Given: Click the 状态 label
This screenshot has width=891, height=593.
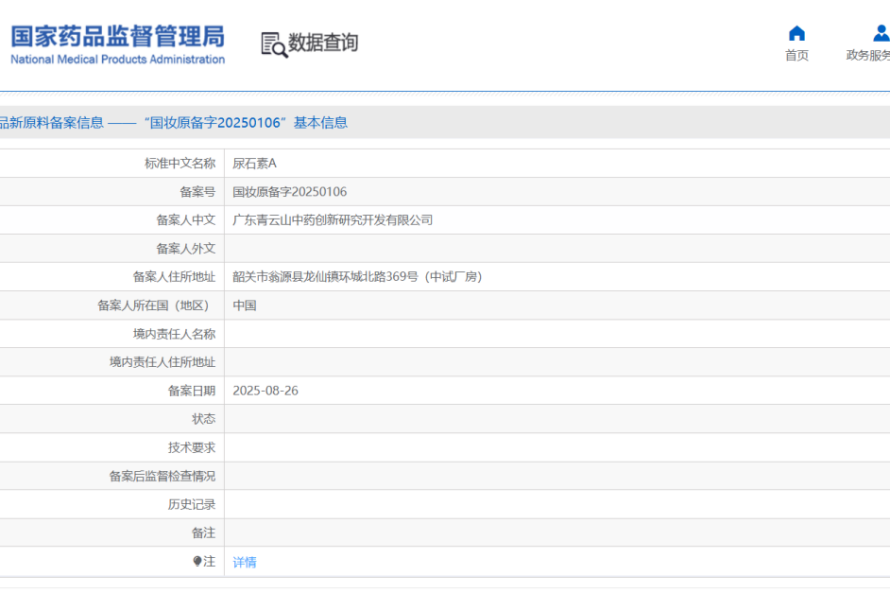Looking at the screenshot, I should coord(203,419).
